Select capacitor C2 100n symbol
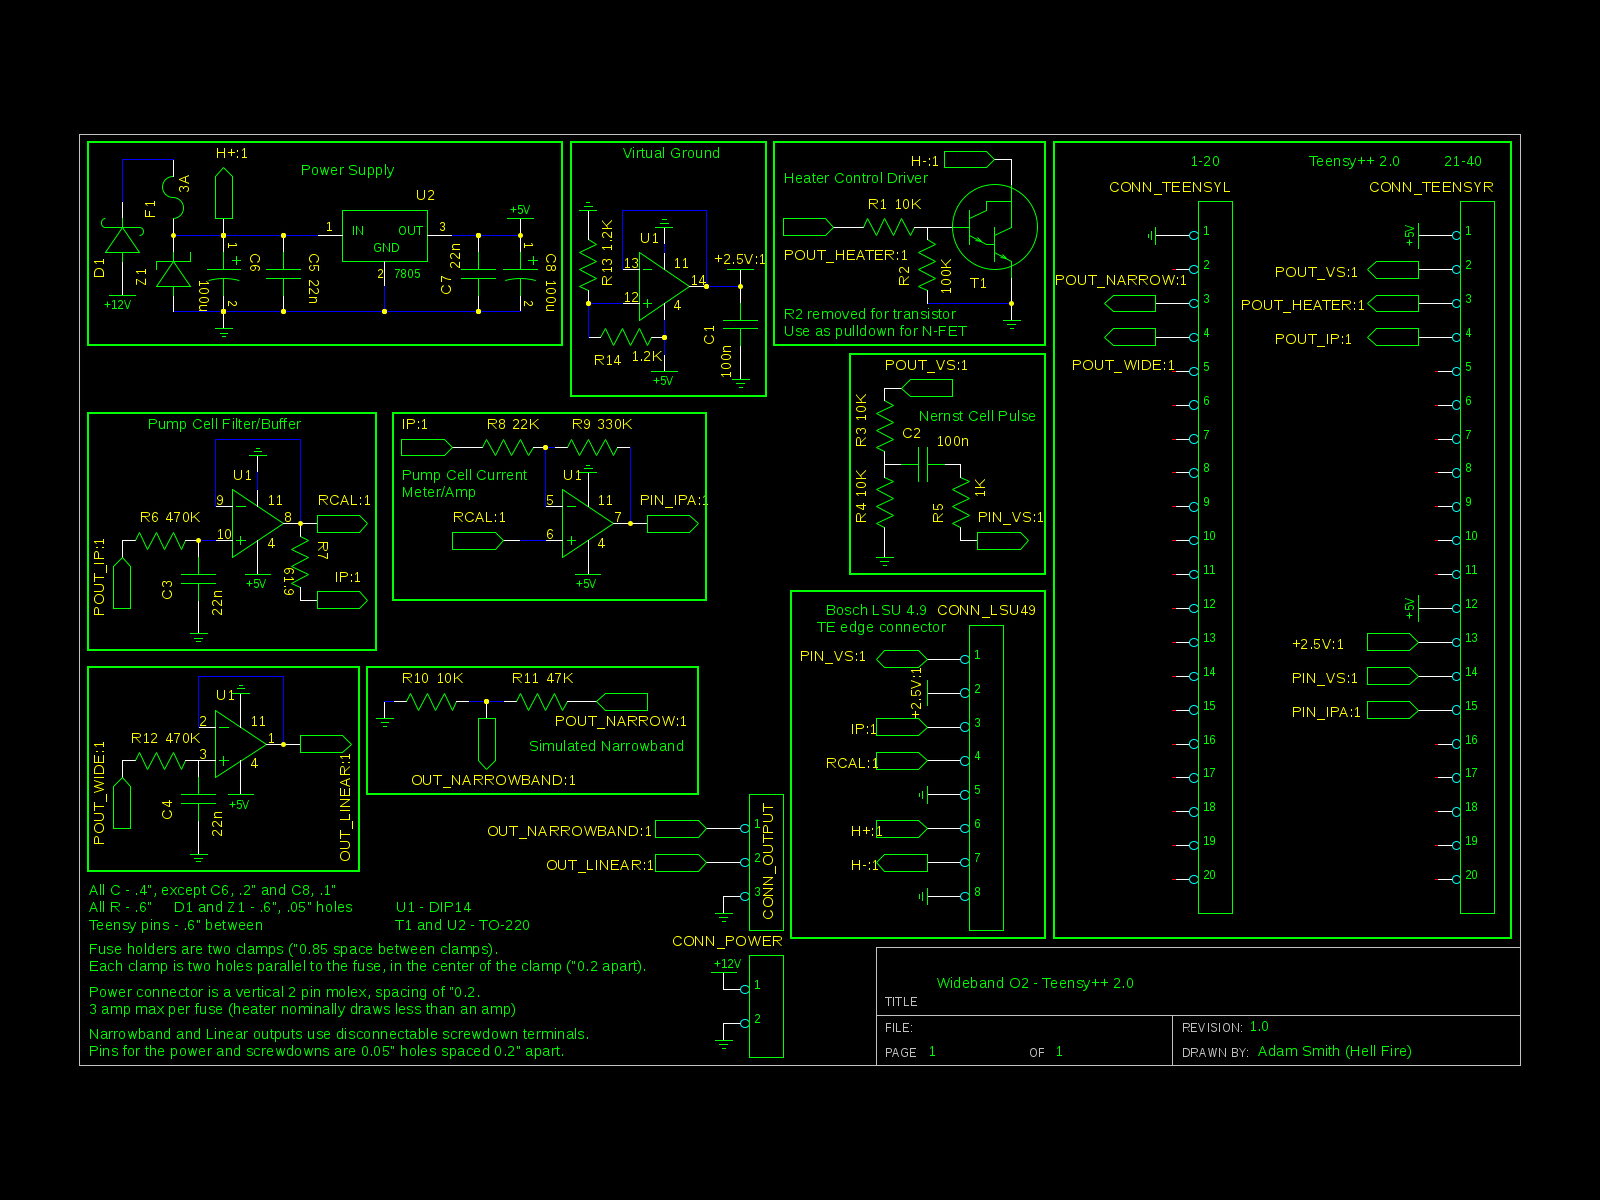Image resolution: width=1600 pixels, height=1200 pixels. click(924, 464)
